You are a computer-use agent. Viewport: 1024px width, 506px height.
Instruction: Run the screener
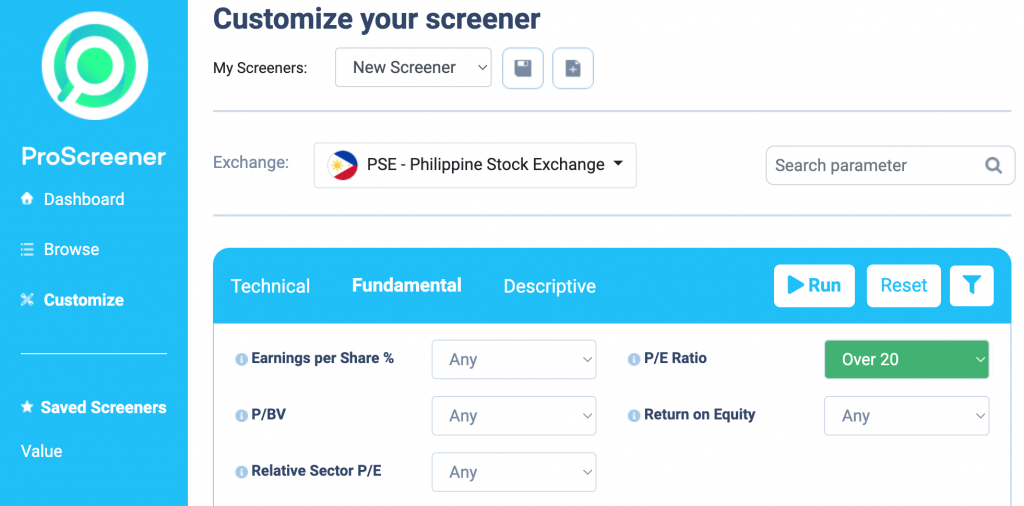(814, 285)
